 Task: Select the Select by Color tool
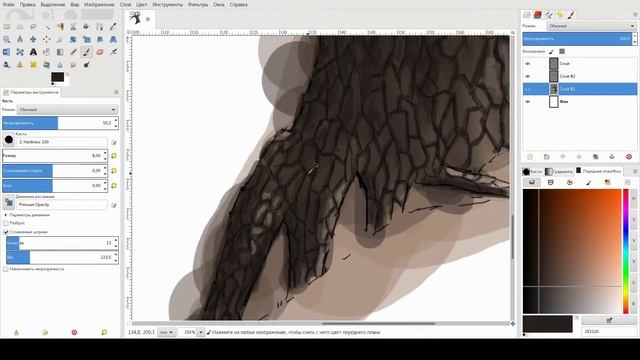[x=60, y=27]
